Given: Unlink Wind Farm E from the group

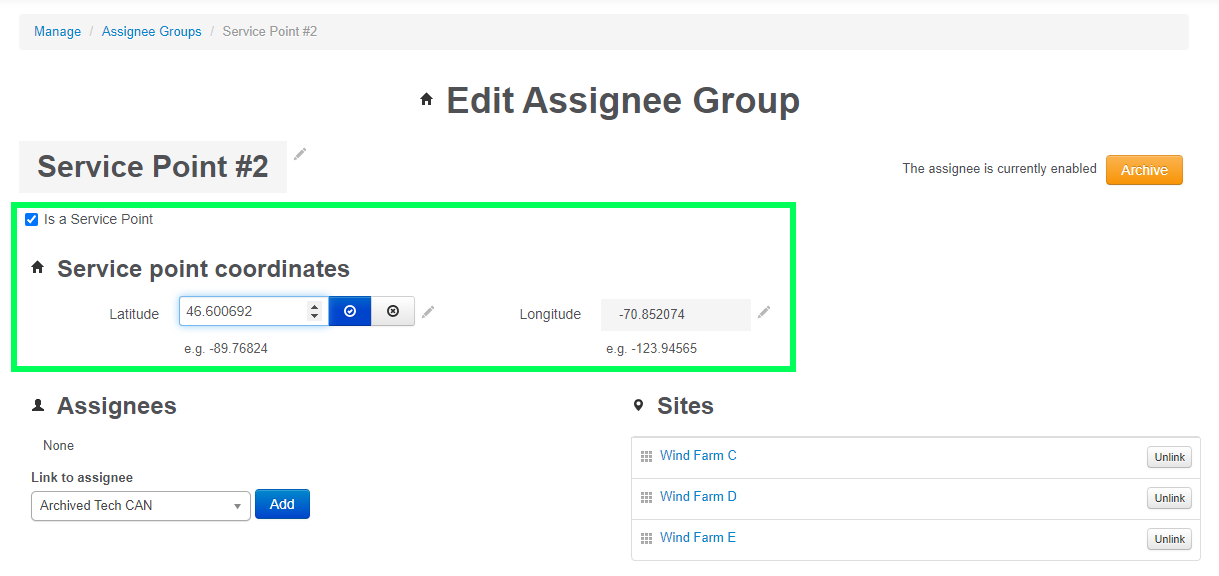Looking at the screenshot, I should point(1169,539).
